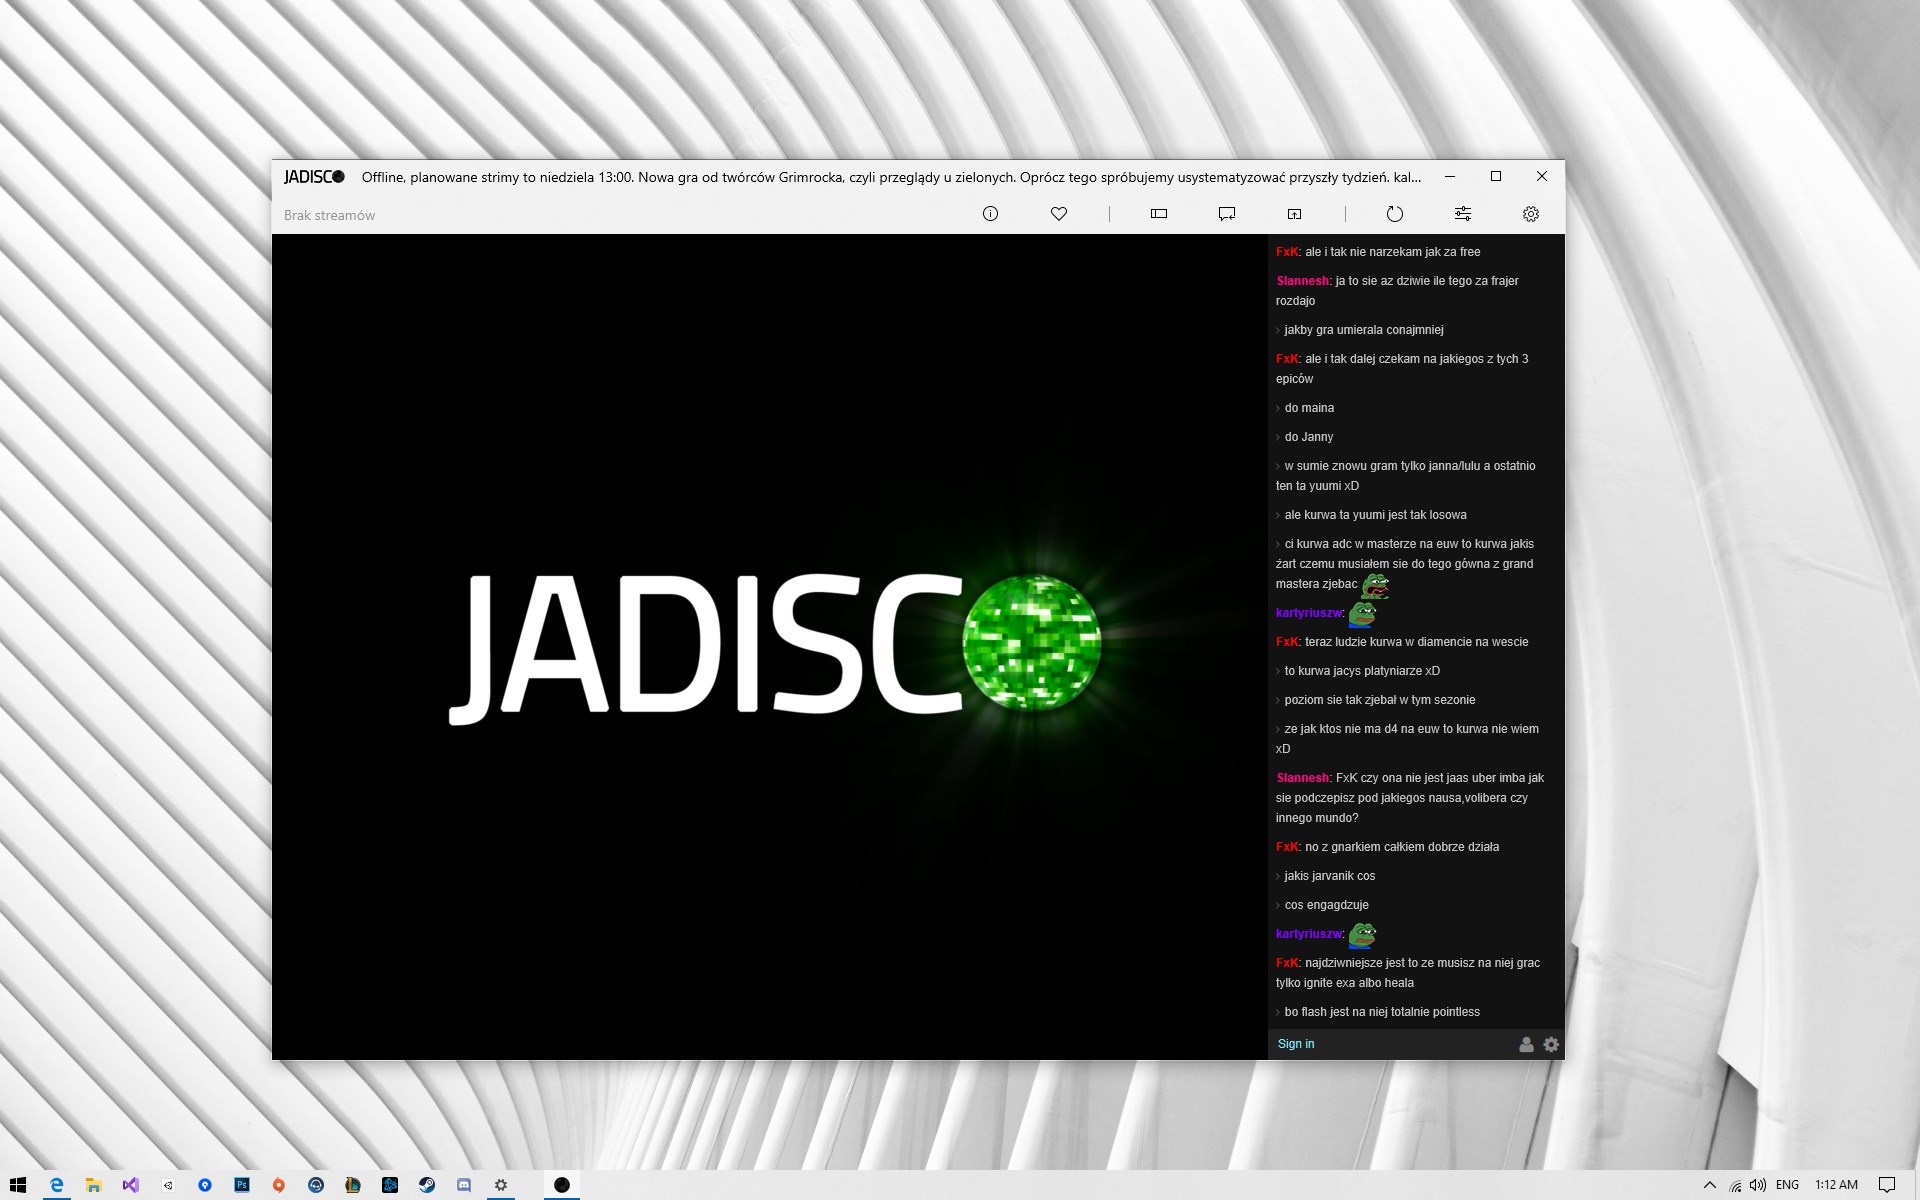Click the Jadisco app taskbar icon
The height and width of the screenshot is (1200, 1920).
(x=562, y=1185)
